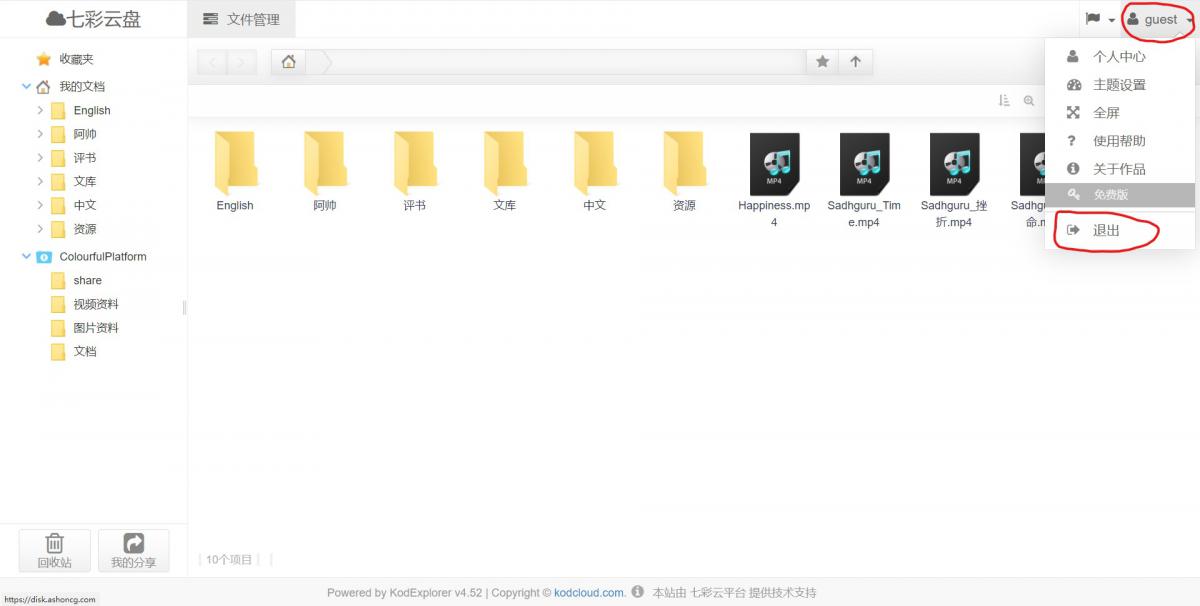
Task: Click the star favorite icon in toolbar
Action: (822, 62)
